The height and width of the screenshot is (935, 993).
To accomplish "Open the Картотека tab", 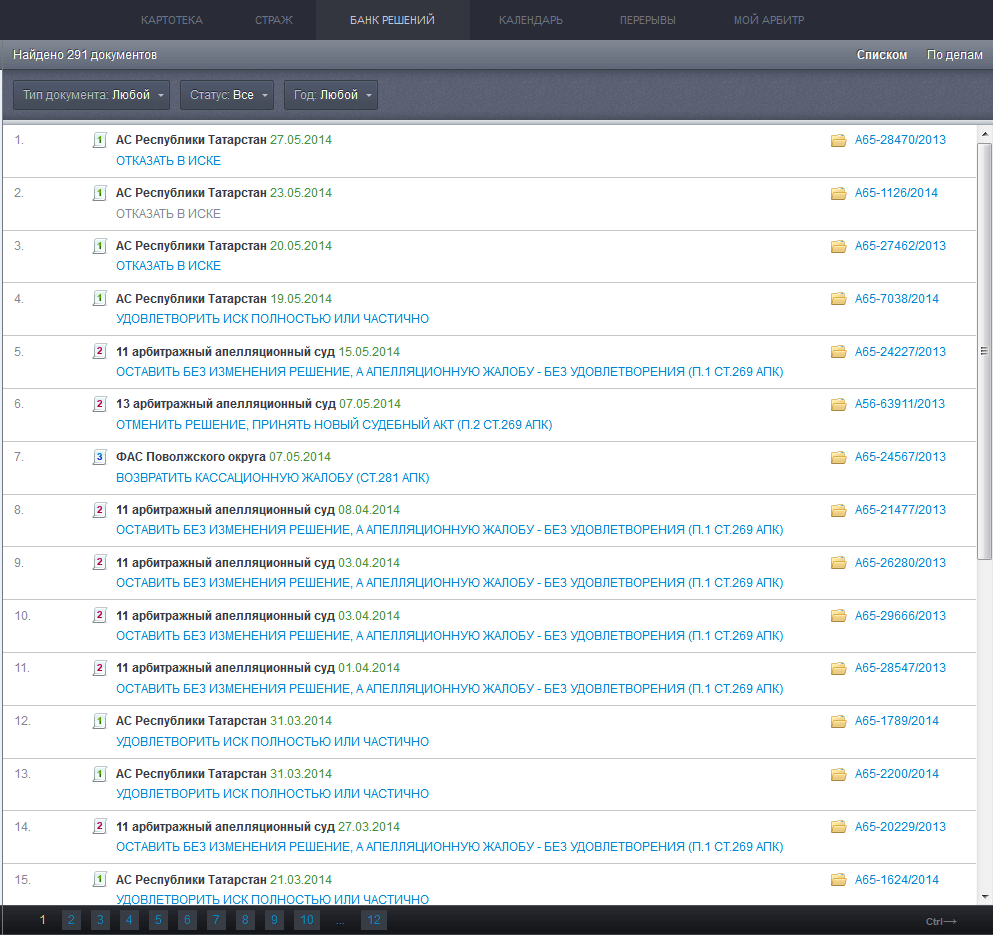I will [x=172, y=20].
